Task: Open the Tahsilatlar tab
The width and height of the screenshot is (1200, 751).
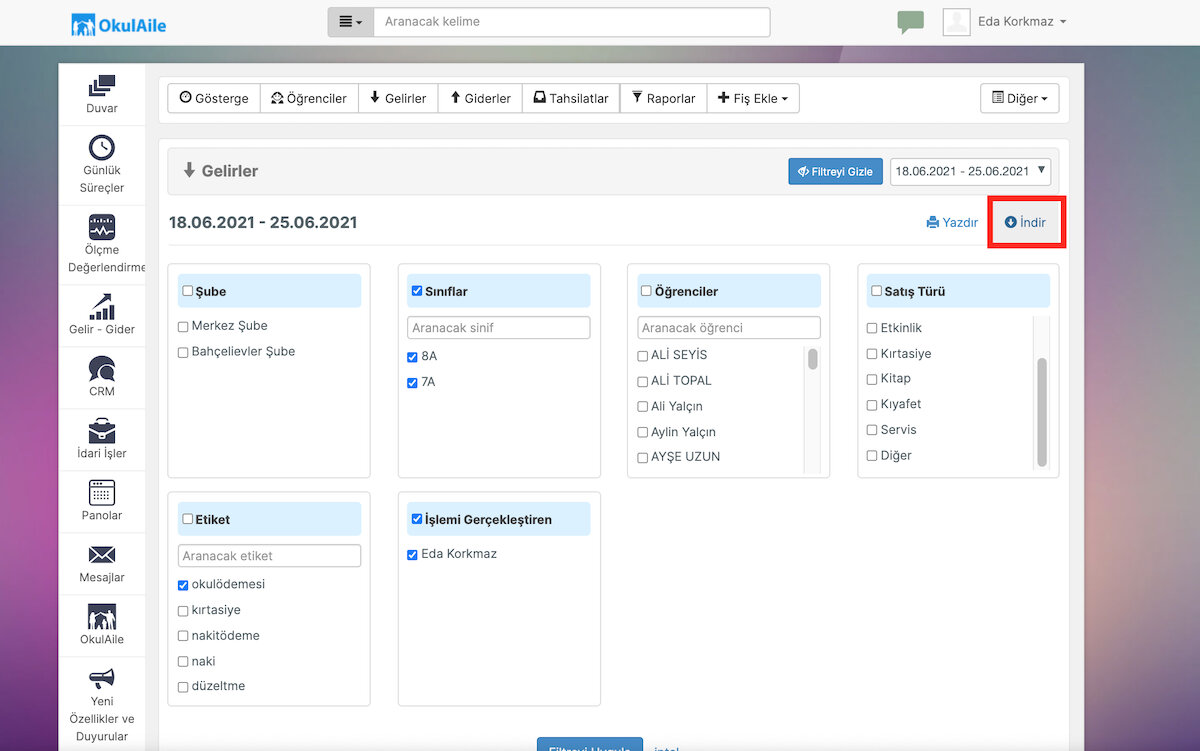Action: point(571,98)
